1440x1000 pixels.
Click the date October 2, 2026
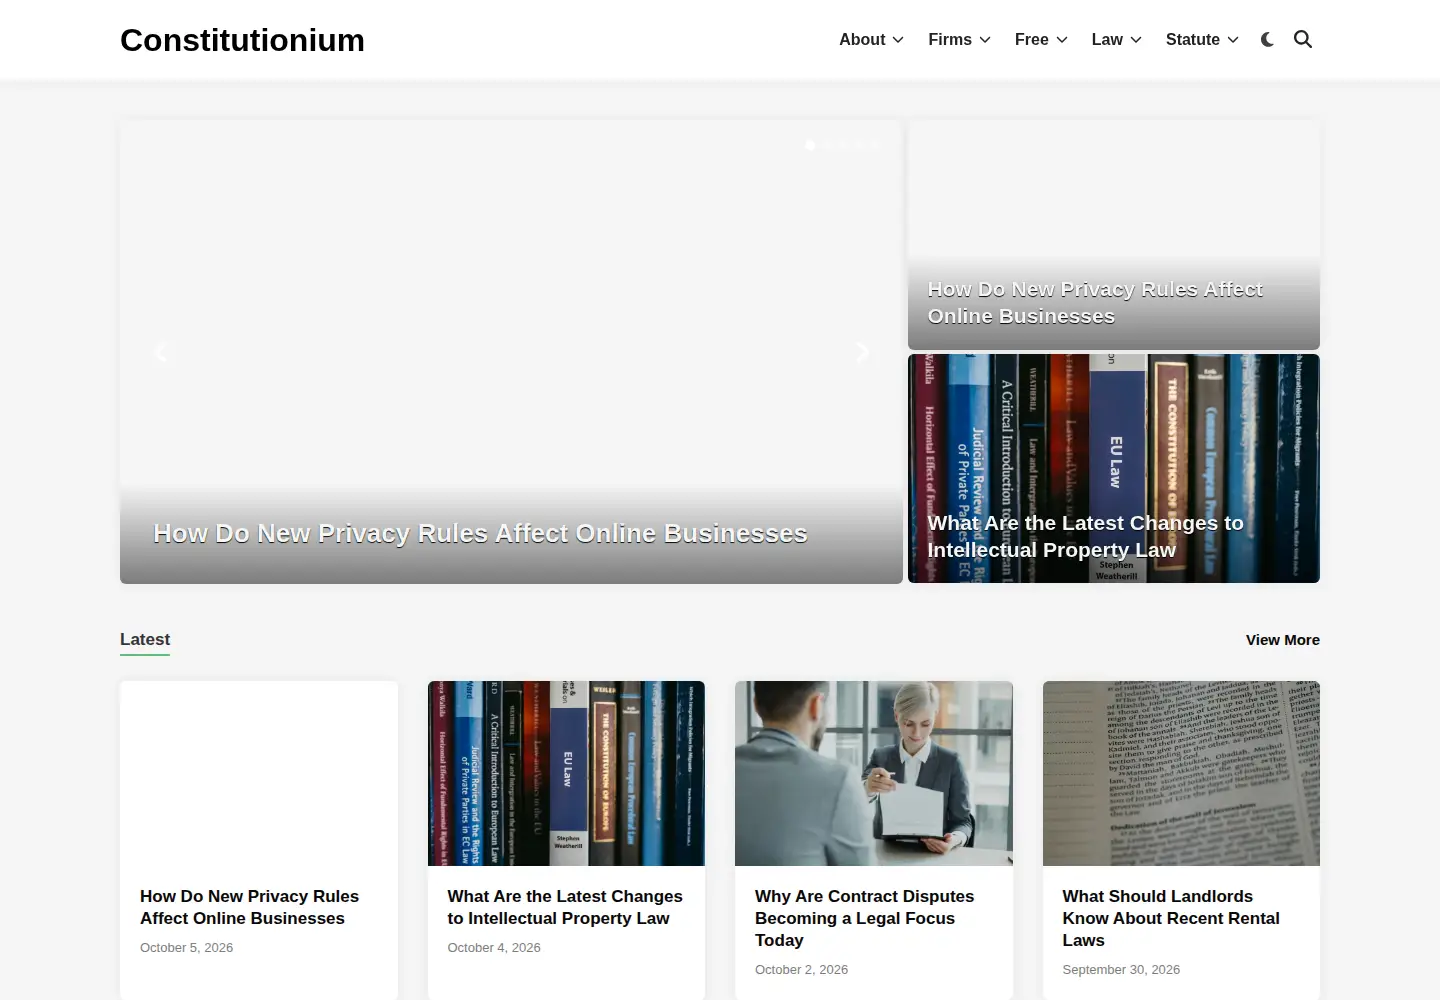pyautogui.click(x=801, y=970)
